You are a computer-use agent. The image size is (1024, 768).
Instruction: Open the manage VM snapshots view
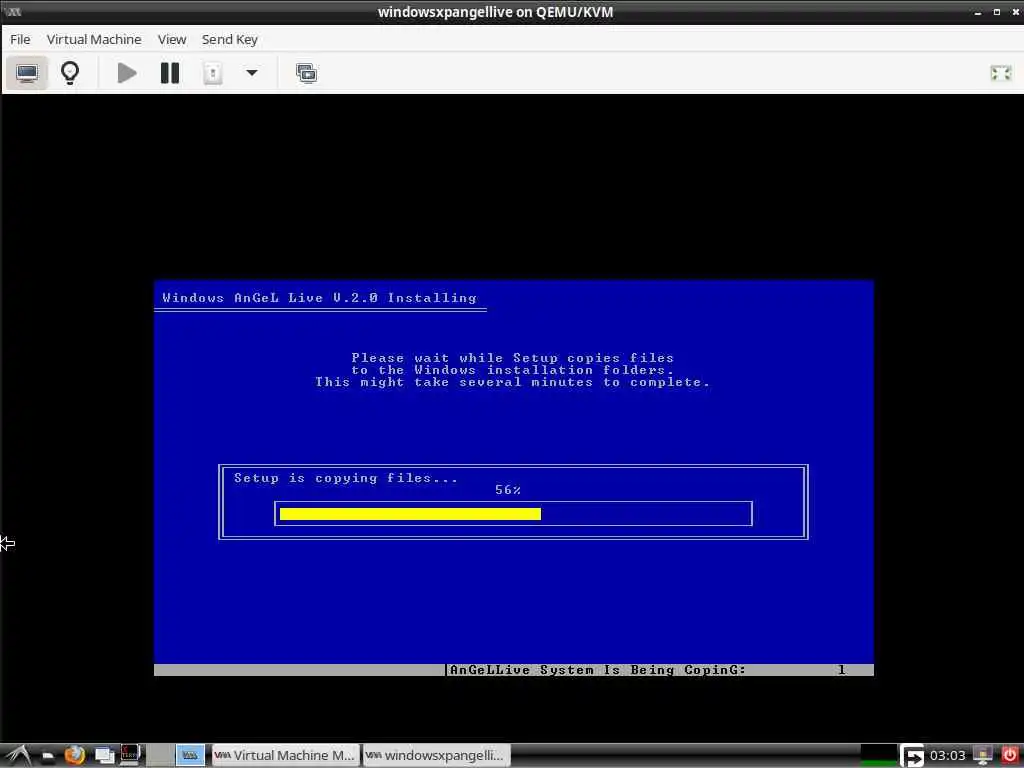coord(306,72)
